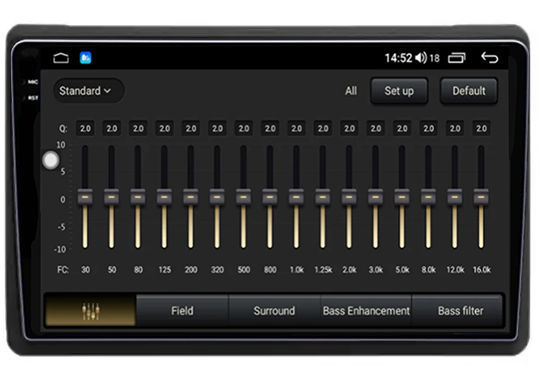Select the equalizer sliders icon tab
The width and height of the screenshot is (540, 373).
(x=91, y=311)
